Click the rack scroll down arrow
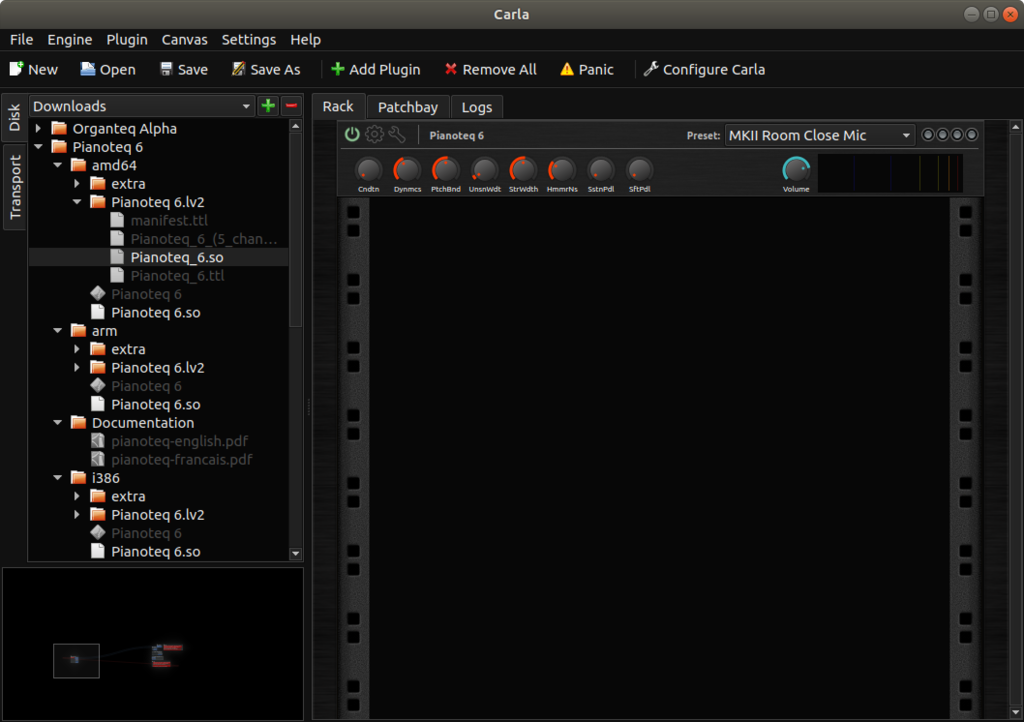 (1016, 712)
